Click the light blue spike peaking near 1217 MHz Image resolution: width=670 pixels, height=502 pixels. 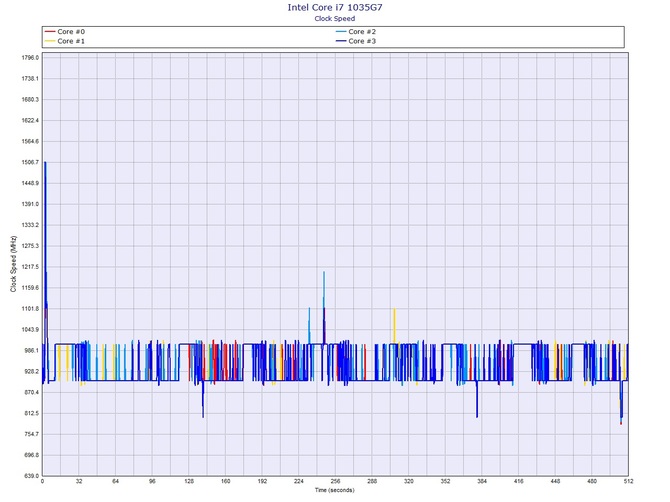coord(324,308)
